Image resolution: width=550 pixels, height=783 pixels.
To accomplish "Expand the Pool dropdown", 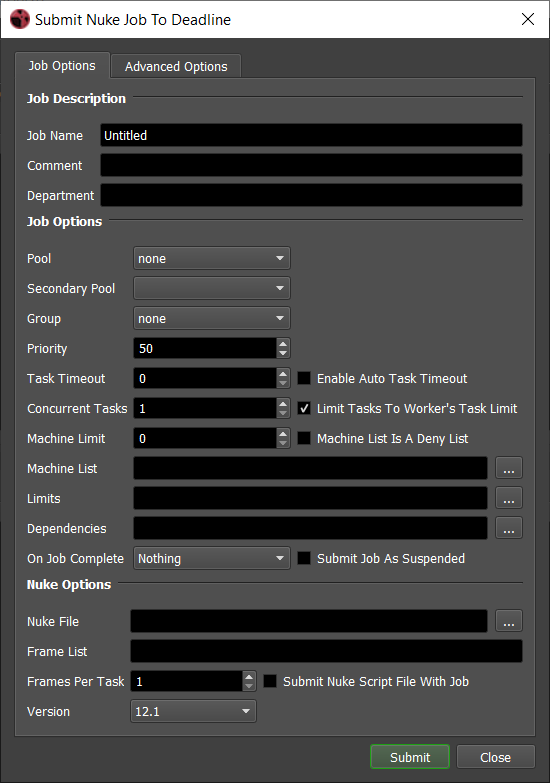I will tap(212, 258).
